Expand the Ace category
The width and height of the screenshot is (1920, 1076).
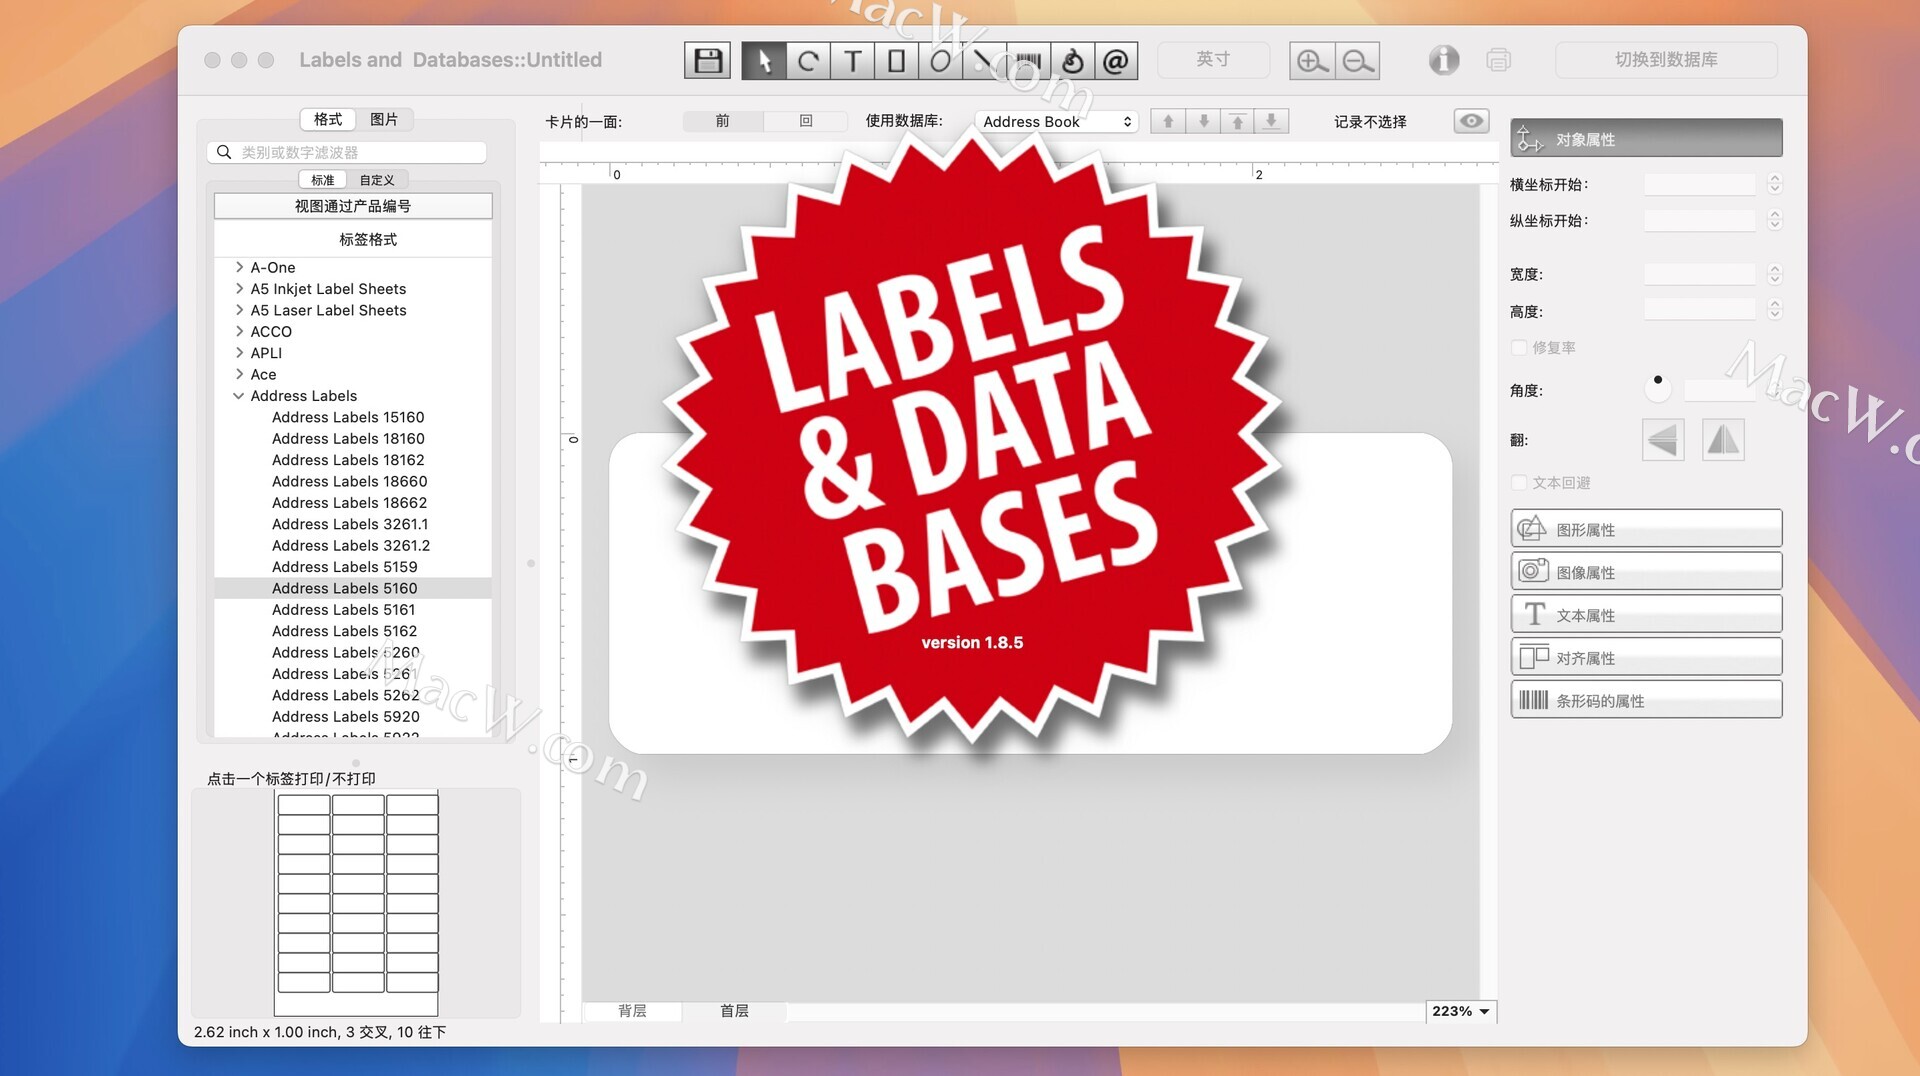(239, 374)
